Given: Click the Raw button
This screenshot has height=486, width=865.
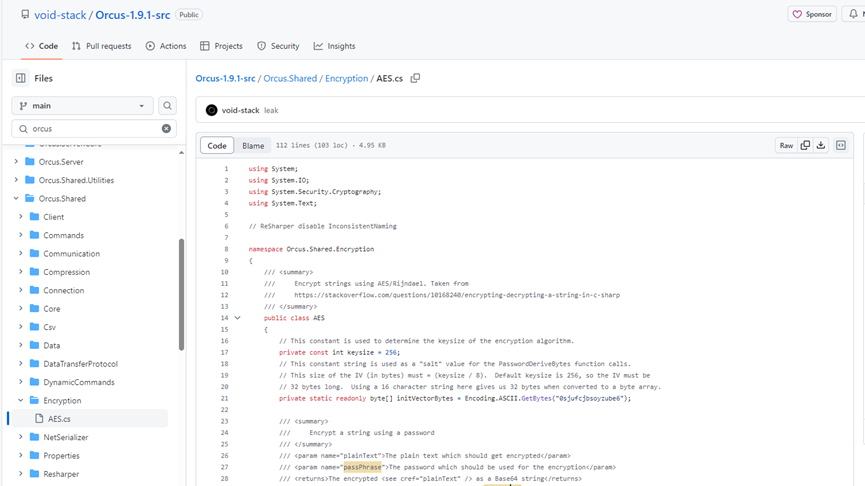Looking at the screenshot, I should click(786, 146).
